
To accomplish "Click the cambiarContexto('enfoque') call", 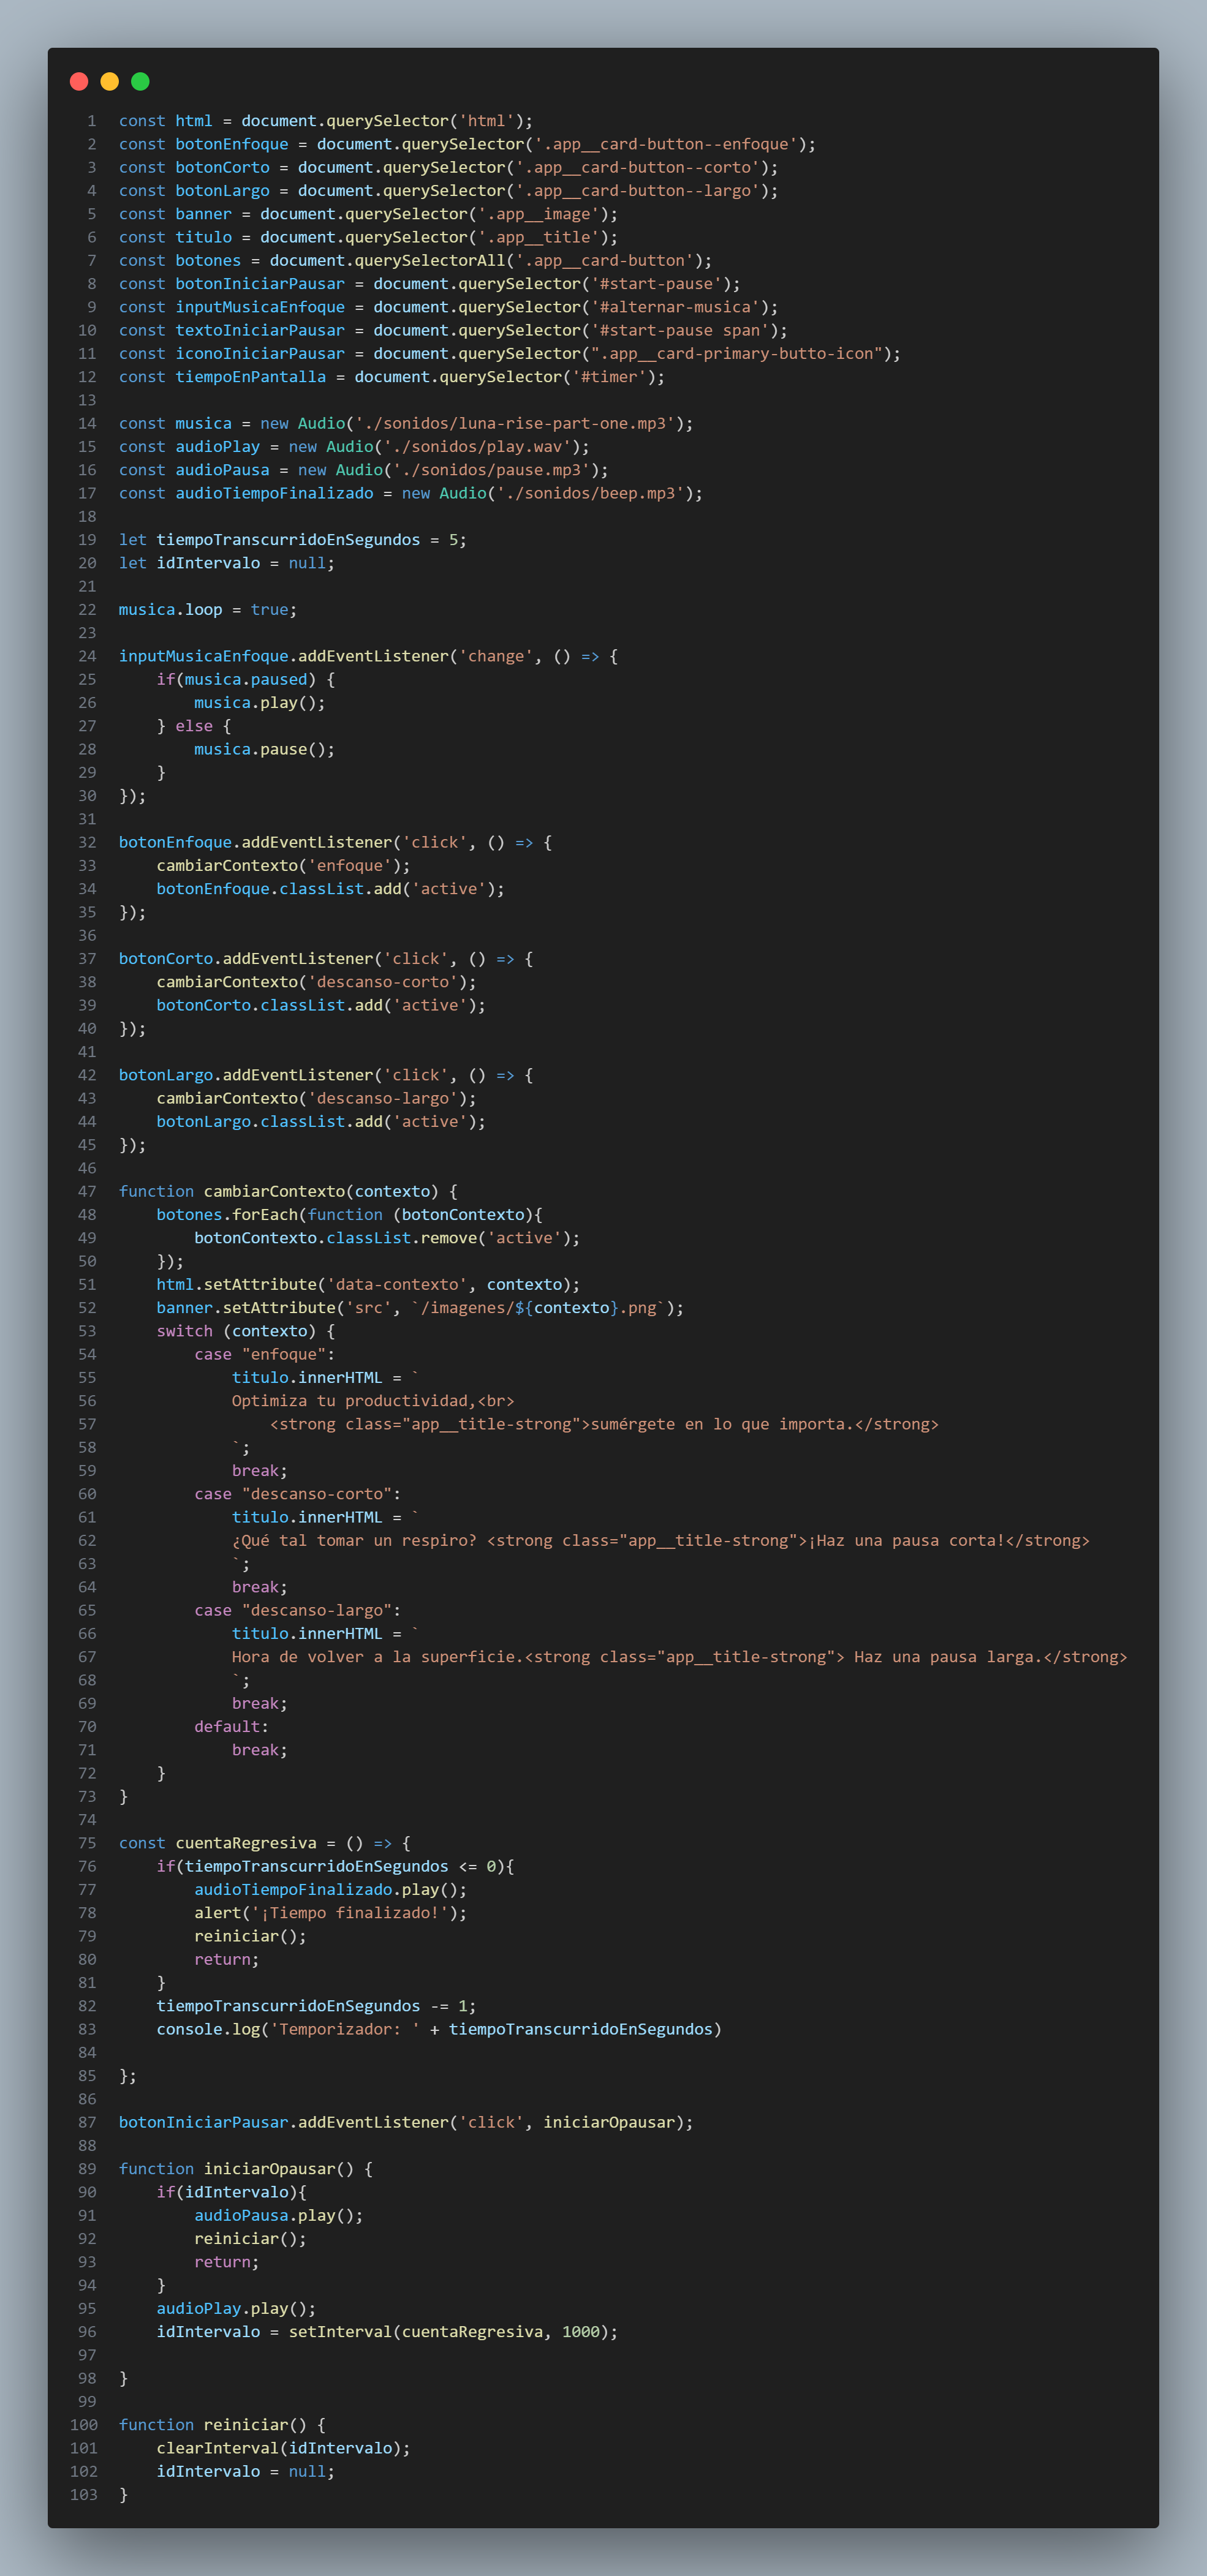I will click(283, 866).
